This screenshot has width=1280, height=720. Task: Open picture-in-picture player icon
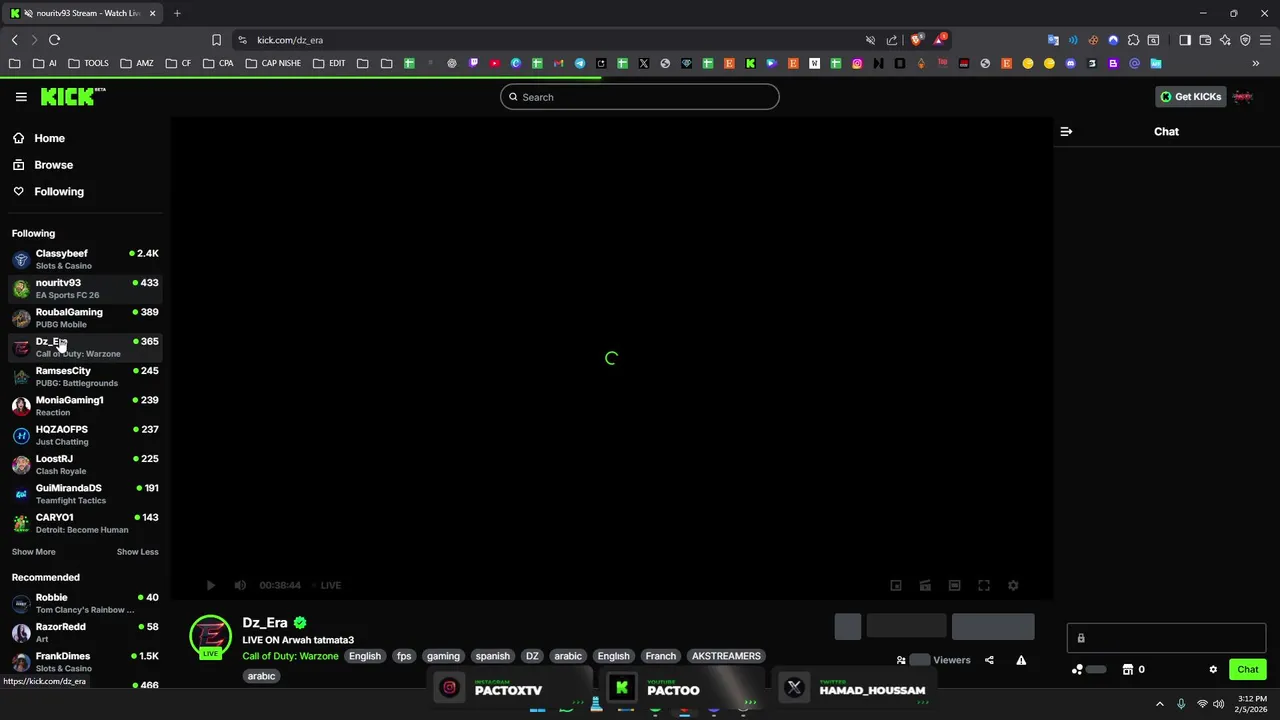coord(896,585)
